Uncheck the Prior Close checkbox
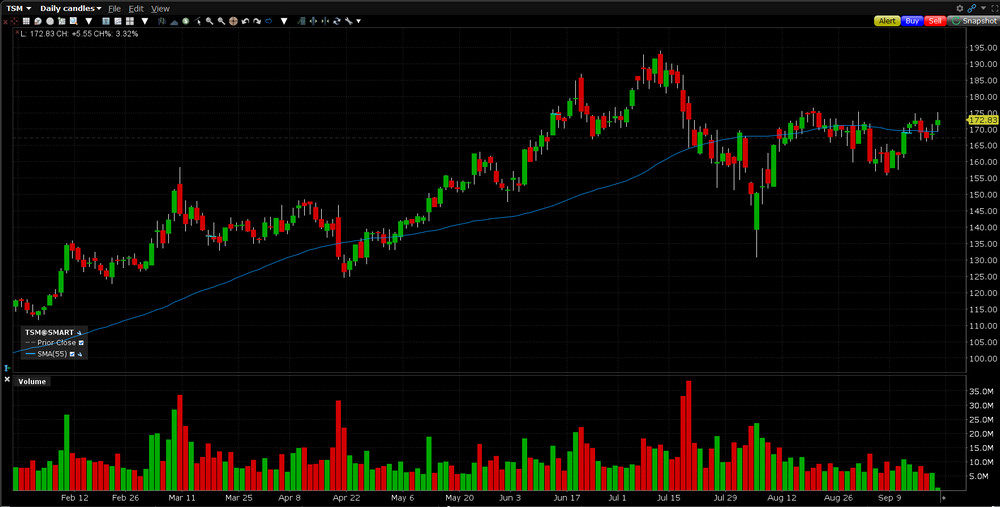This screenshot has width=1000, height=507. pos(81,343)
